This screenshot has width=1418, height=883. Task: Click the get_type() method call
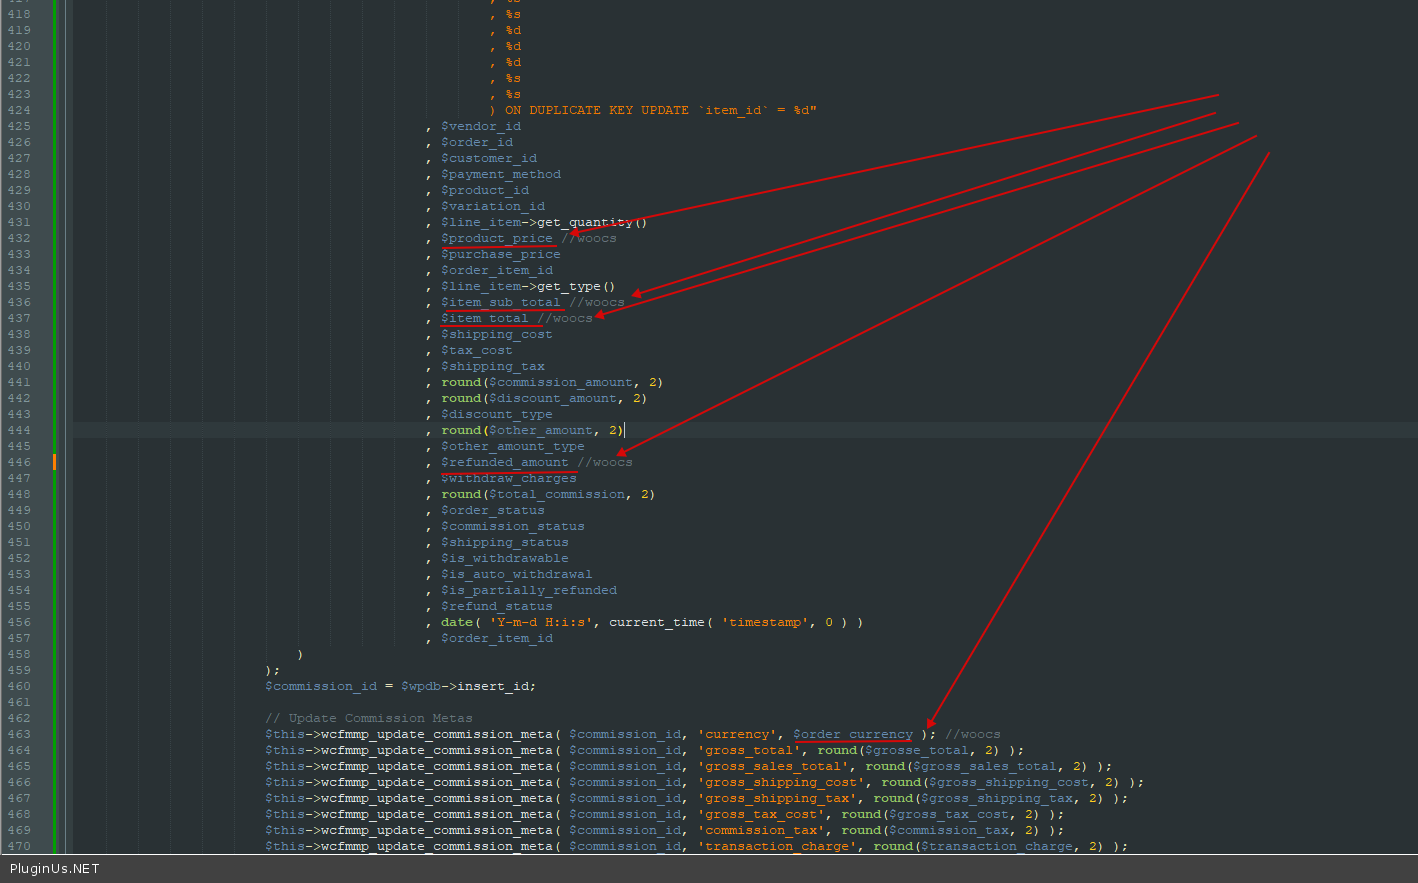(x=576, y=286)
